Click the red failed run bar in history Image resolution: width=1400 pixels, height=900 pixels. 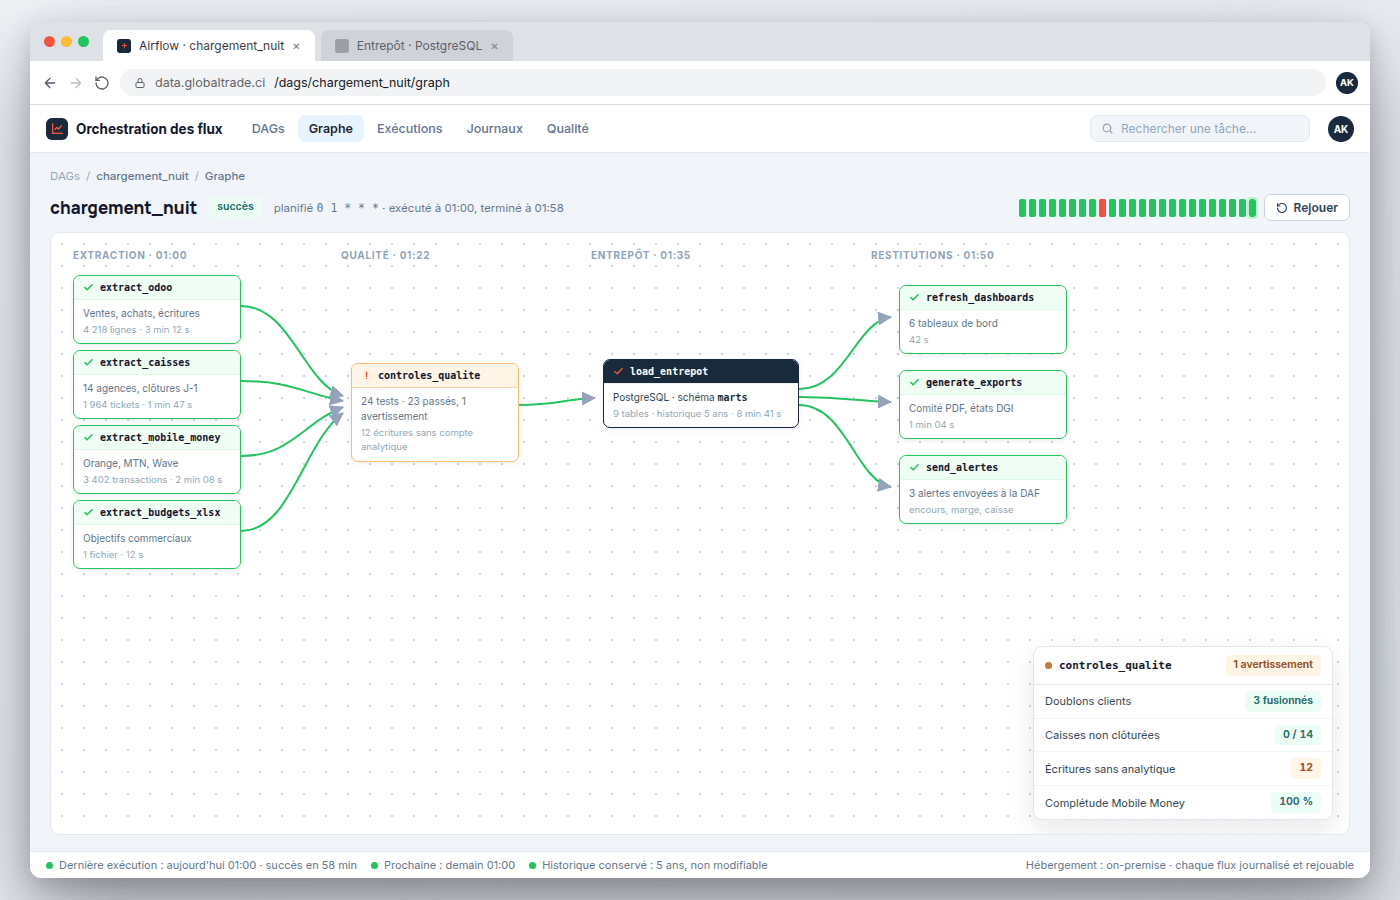[x=1102, y=208]
